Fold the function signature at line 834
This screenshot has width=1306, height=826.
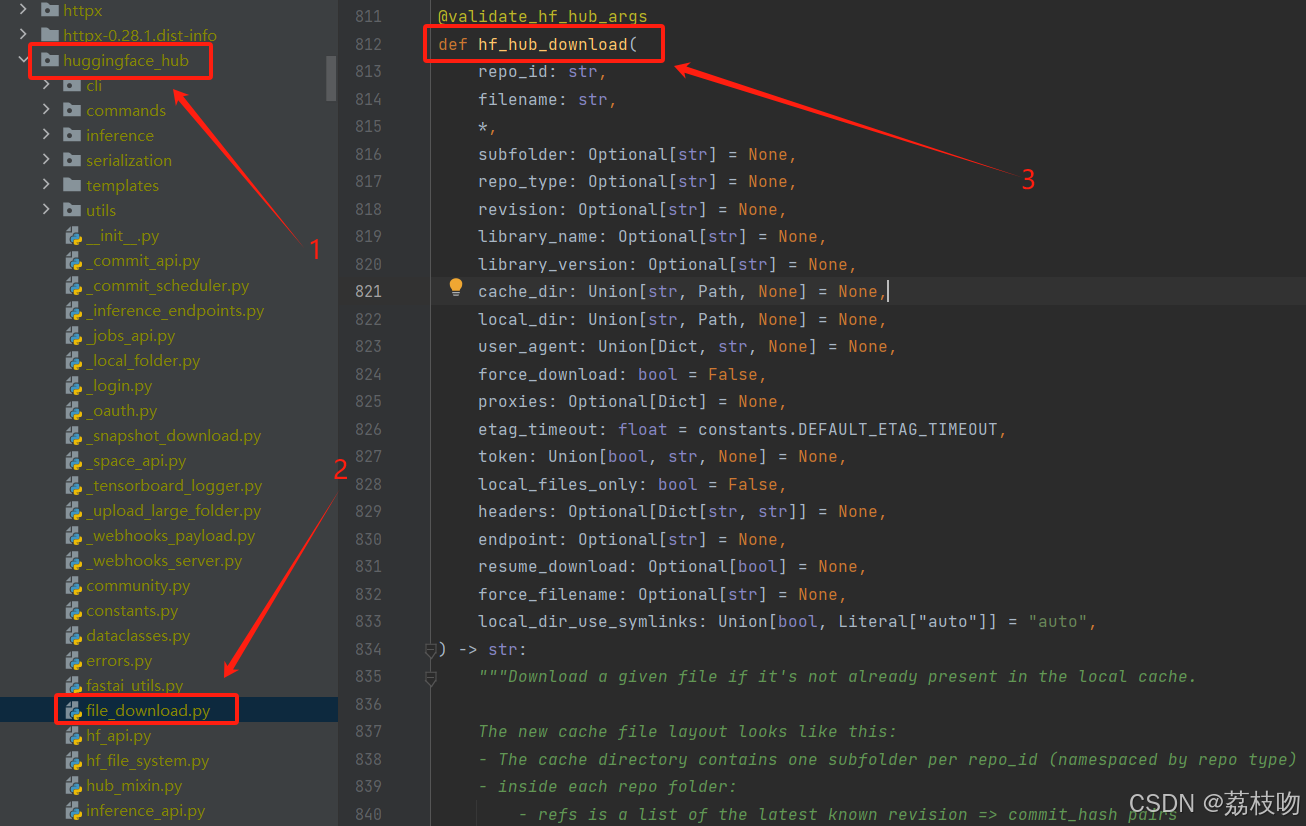pos(430,650)
